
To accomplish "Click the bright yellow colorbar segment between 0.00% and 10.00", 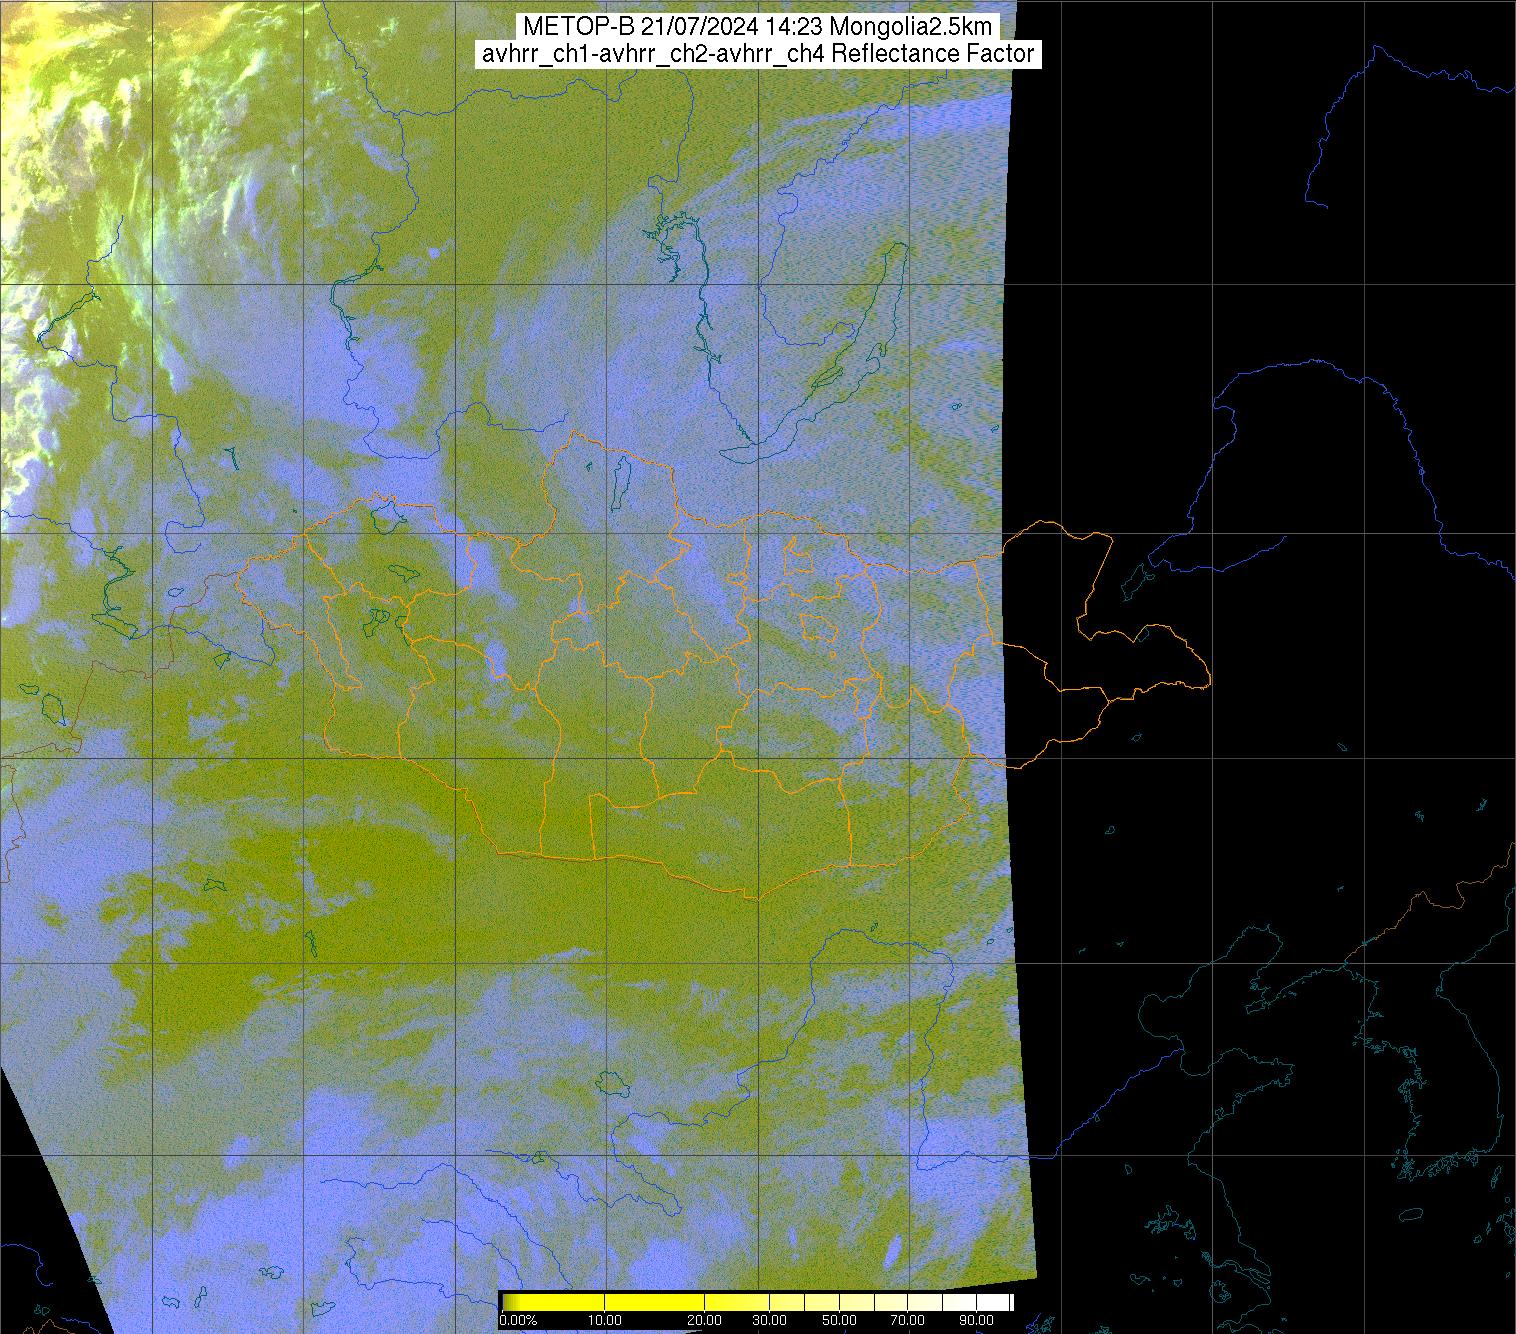I will tap(553, 1302).
